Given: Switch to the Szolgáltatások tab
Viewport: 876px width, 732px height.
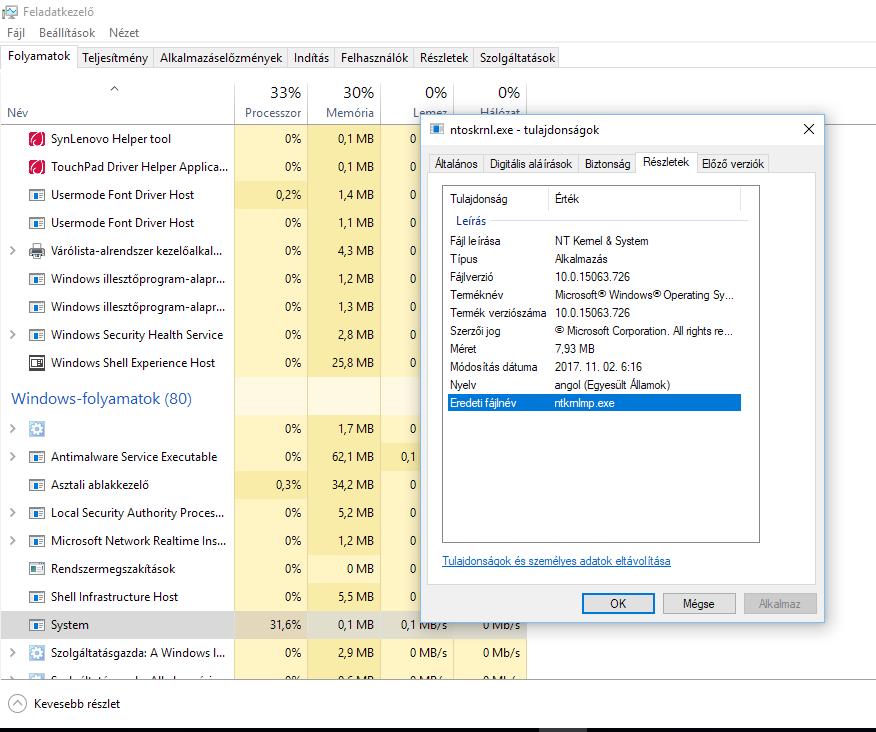Looking at the screenshot, I should (517, 58).
